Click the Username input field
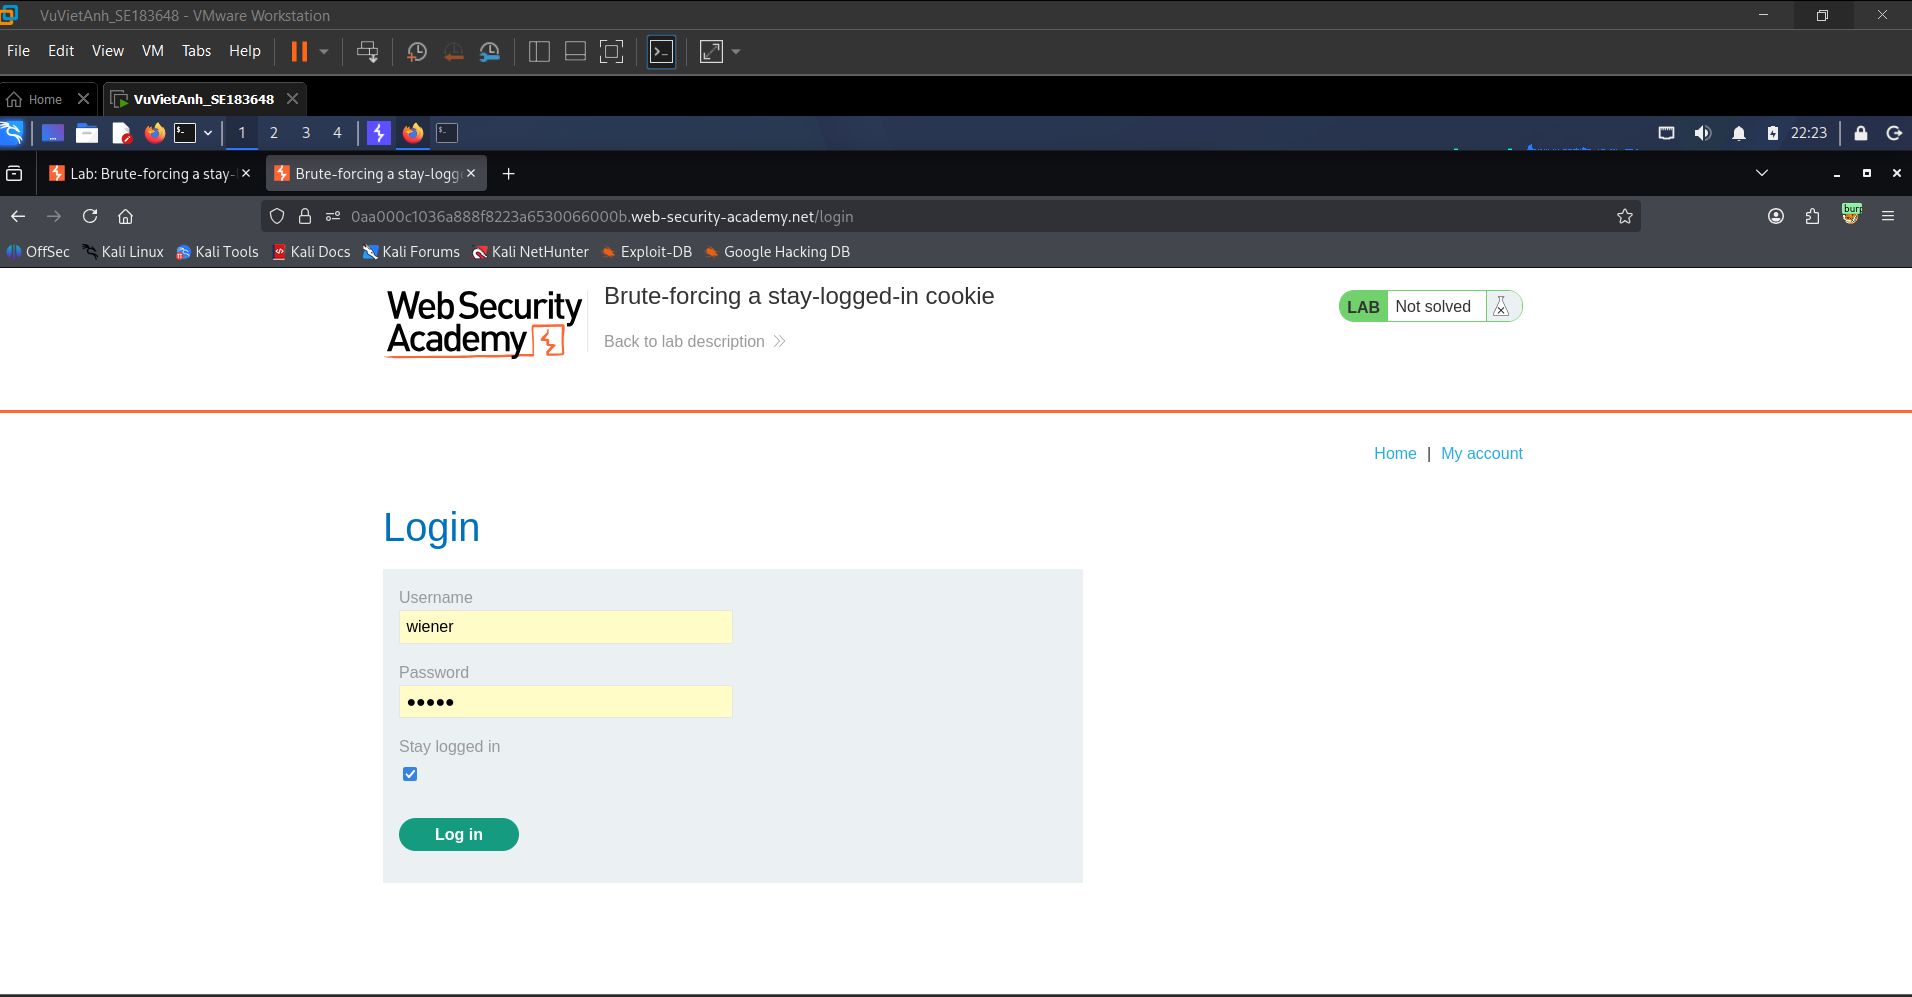1912x997 pixels. [x=566, y=627]
